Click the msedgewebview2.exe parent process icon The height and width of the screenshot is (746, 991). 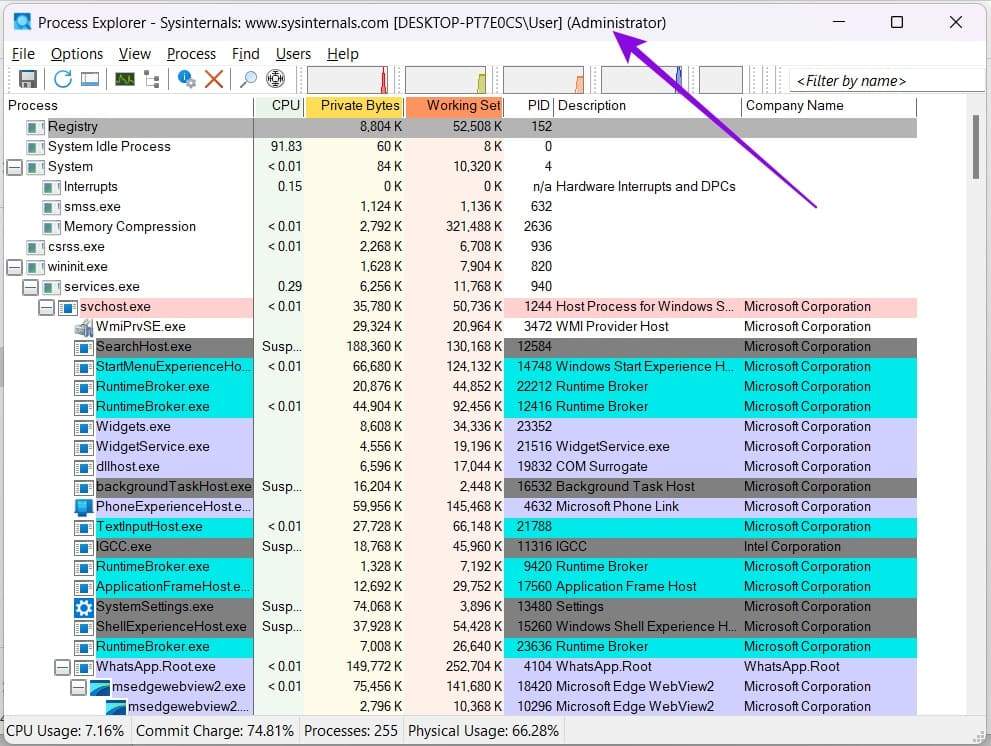(100, 687)
